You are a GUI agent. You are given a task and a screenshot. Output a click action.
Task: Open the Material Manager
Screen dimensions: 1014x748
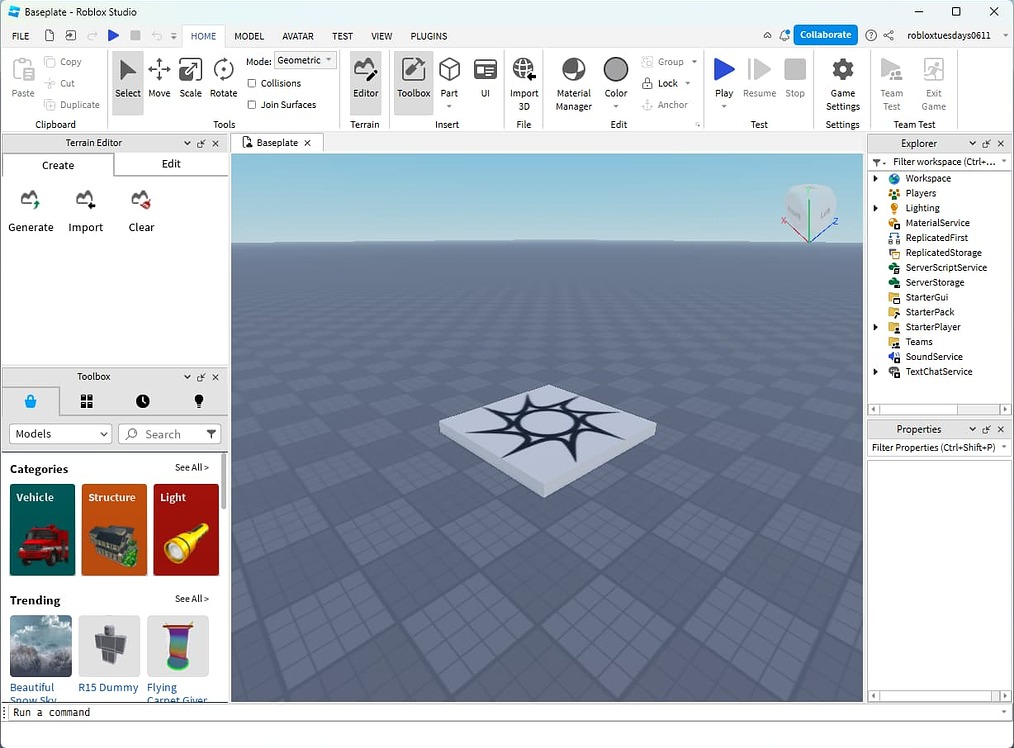(x=573, y=80)
